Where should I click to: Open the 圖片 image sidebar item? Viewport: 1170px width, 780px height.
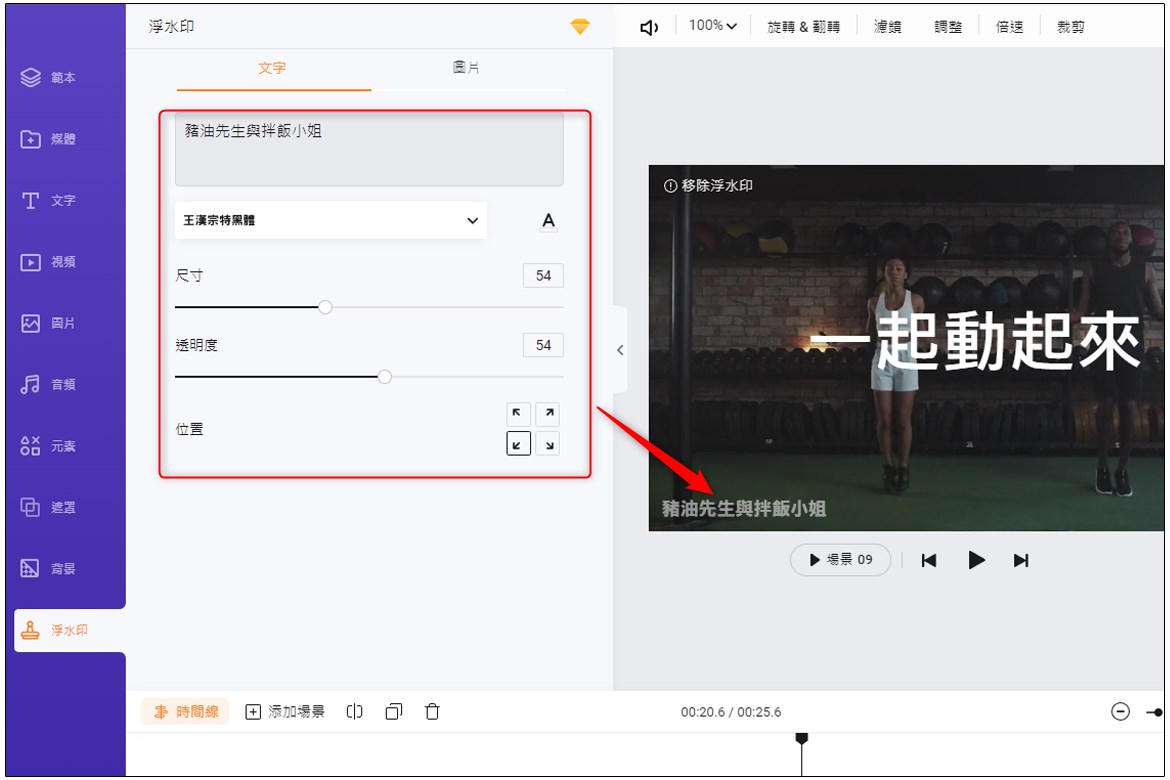[49, 323]
